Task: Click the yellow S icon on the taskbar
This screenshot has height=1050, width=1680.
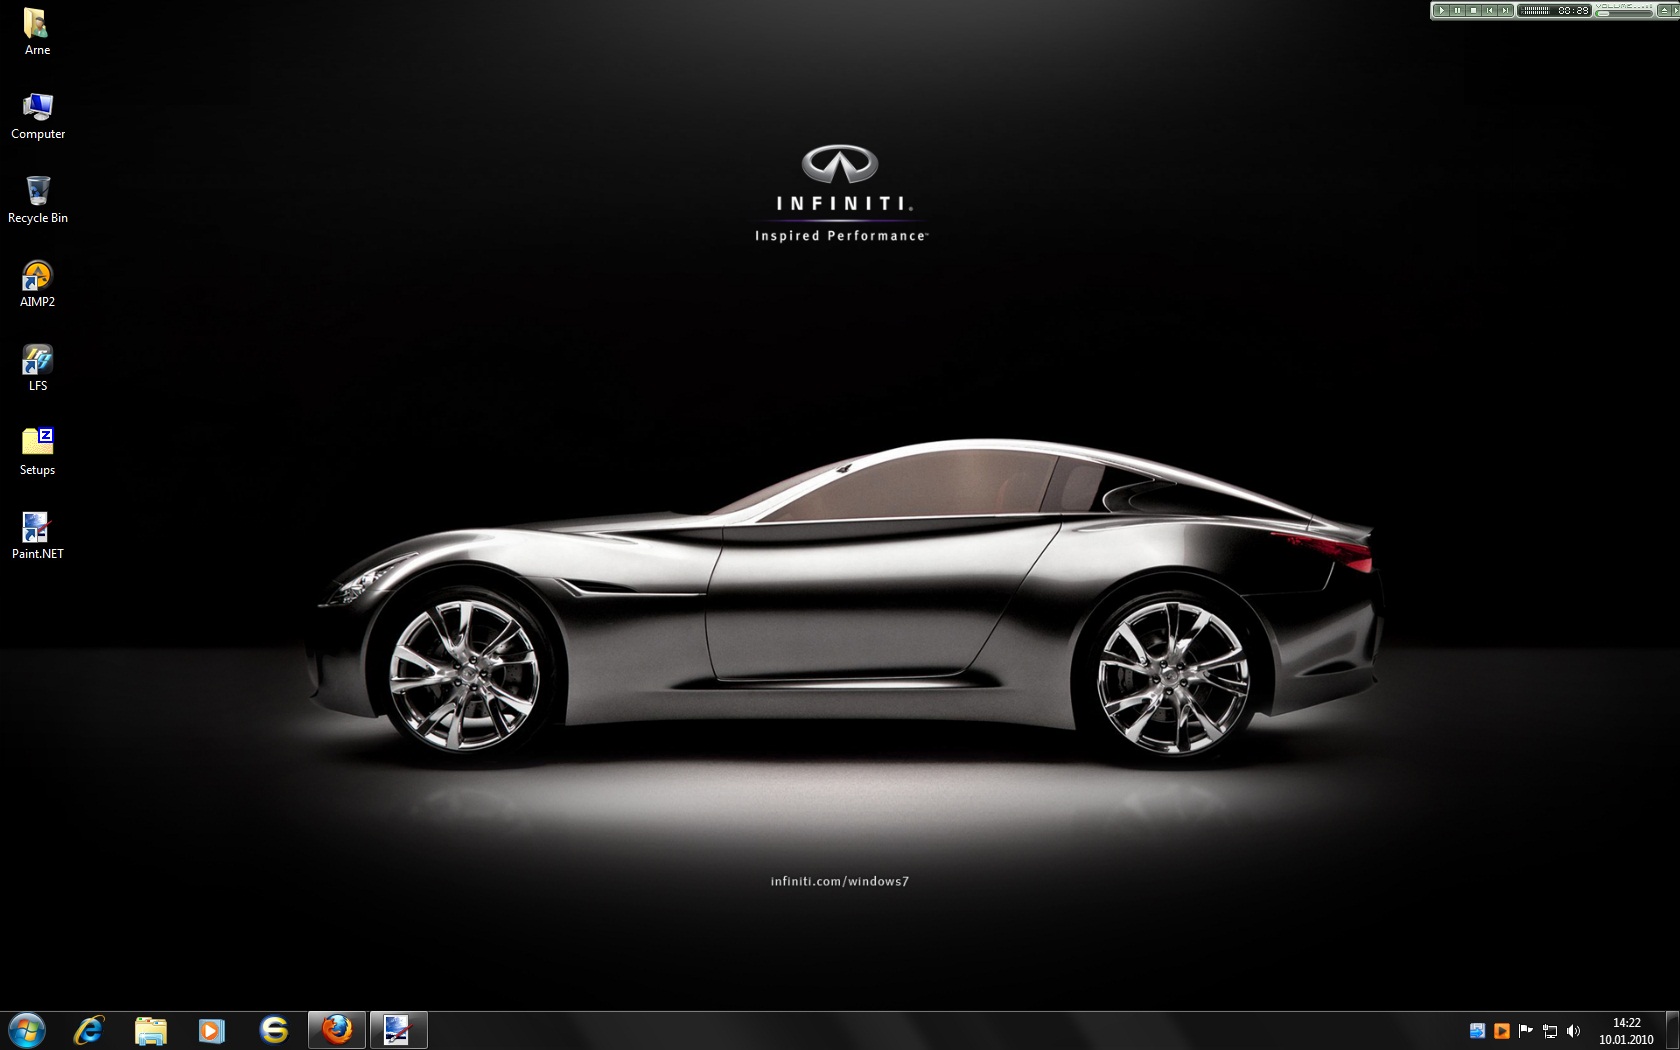Action: coord(274,1030)
